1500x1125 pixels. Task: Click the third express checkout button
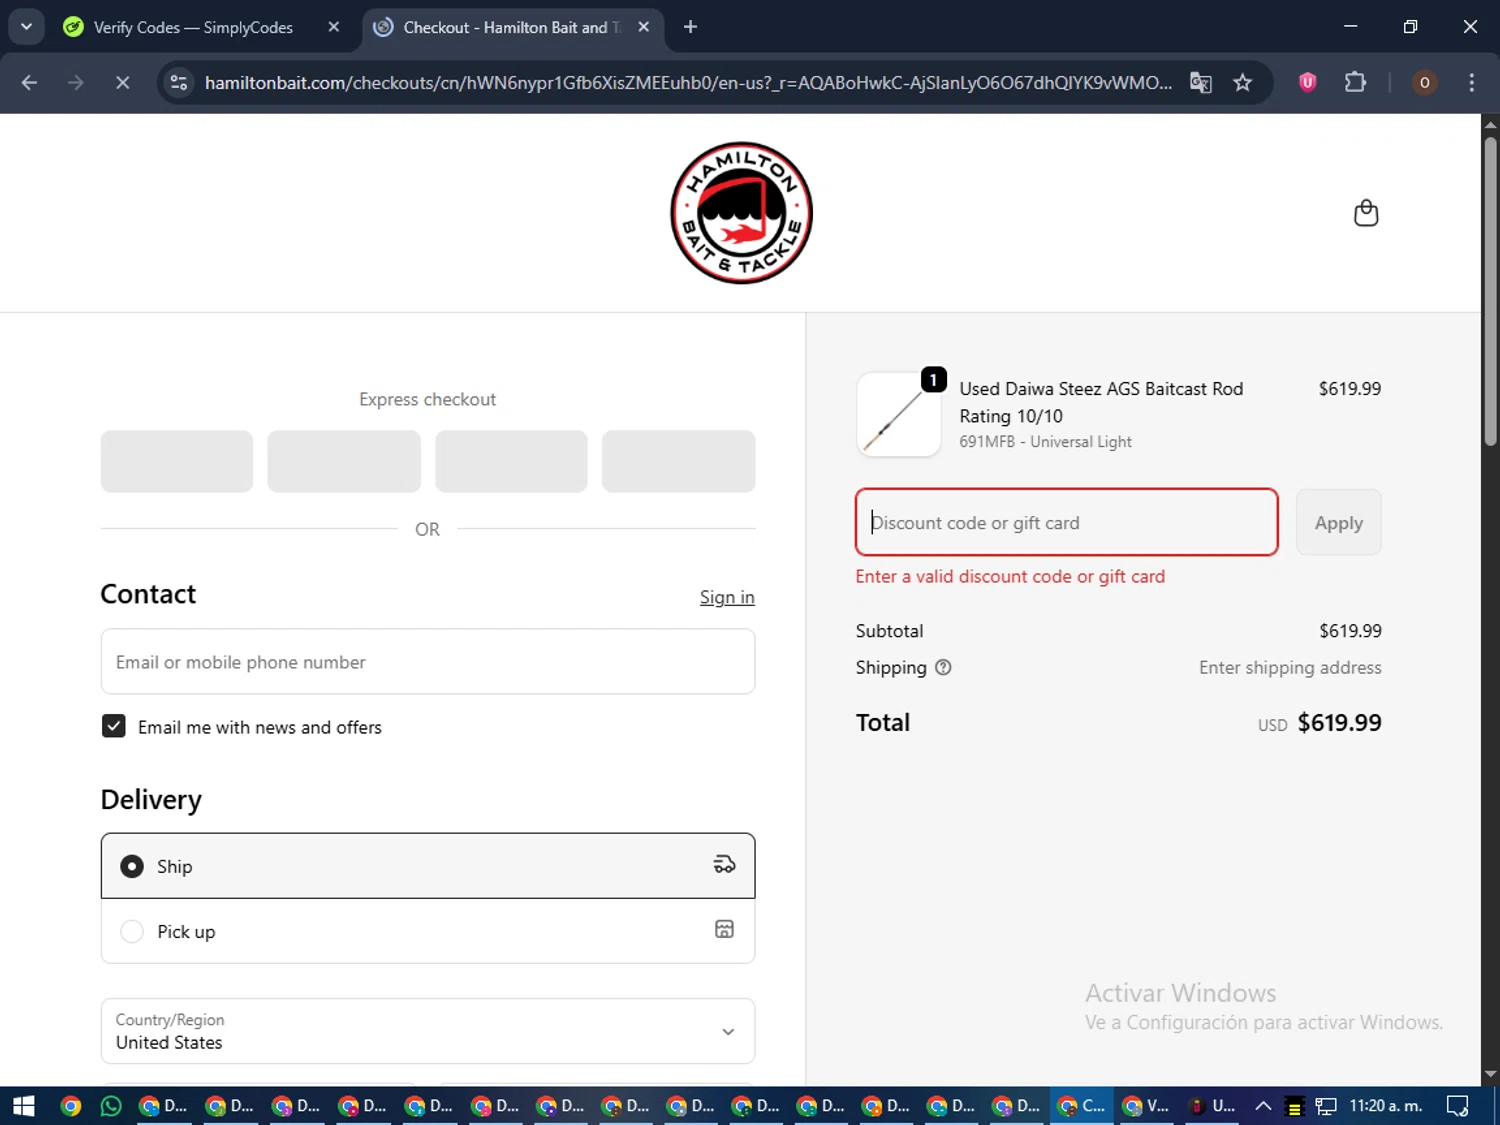(x=511, y=461)
